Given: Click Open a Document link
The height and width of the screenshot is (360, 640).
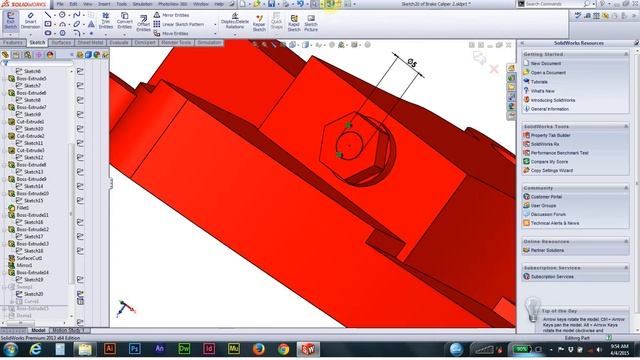Looking at the screenshot, I should [548, 73].
